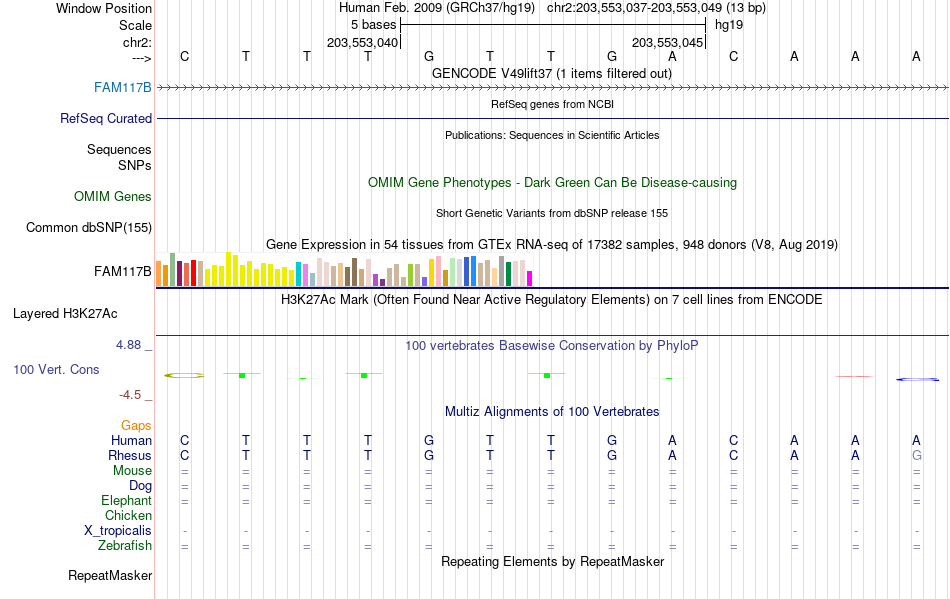Screen dimensions: 950x599
Task: Click the Common dbSNP(155) track label
Action: (x=89, y=228)
